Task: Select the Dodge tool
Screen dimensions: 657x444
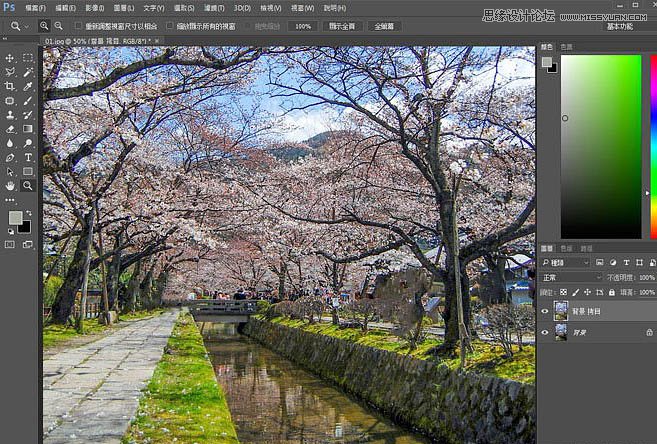Action: [x=28, y=143]
